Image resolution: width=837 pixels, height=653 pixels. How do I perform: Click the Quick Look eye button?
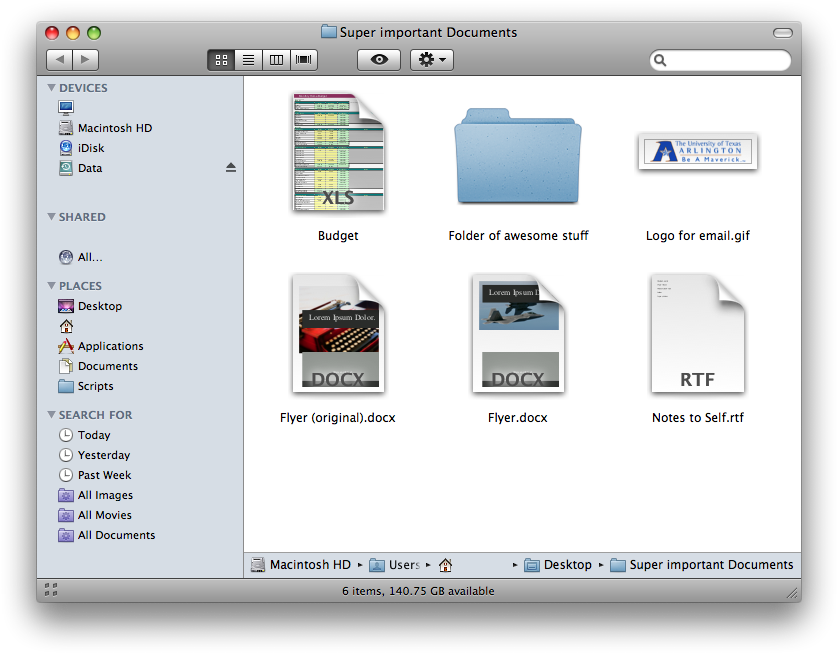click(379, 60)
